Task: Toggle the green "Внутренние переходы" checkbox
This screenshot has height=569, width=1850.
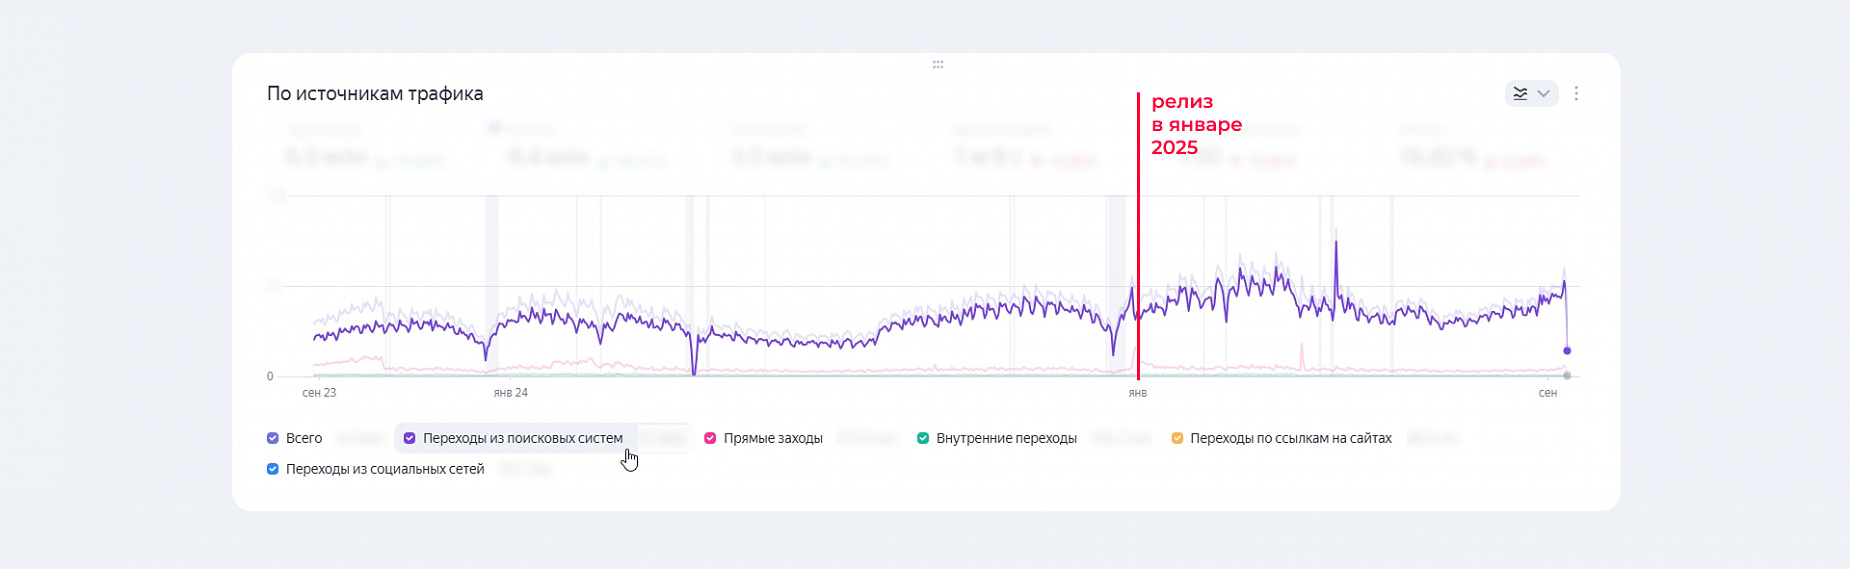Action: [x=923, y=438]
